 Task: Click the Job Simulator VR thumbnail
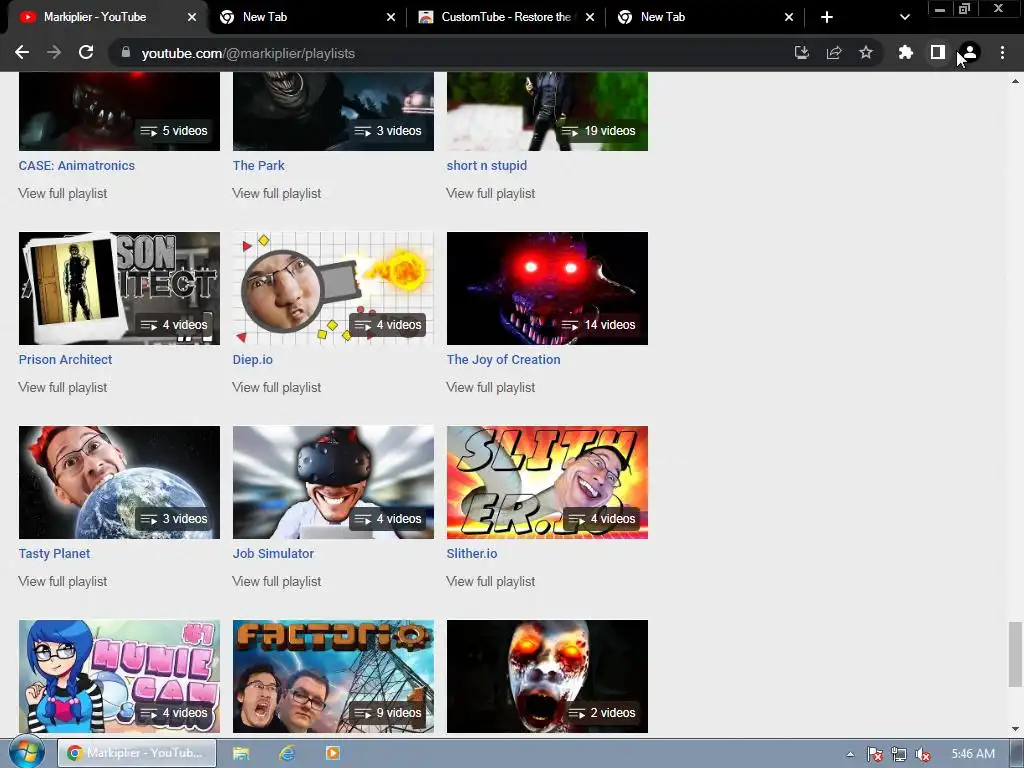333,482
